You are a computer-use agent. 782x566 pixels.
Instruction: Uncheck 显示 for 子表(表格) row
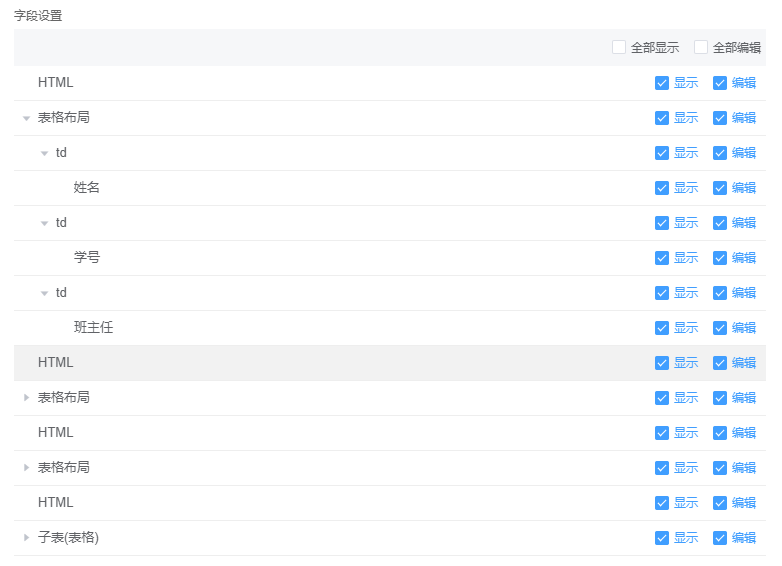coord(662,538)
